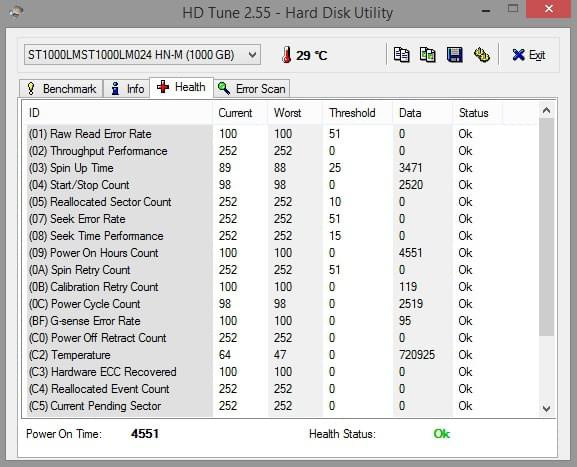This screenshot has height=467, width=577.
Task: Click the data value '2520'
Action: [411, 185]
